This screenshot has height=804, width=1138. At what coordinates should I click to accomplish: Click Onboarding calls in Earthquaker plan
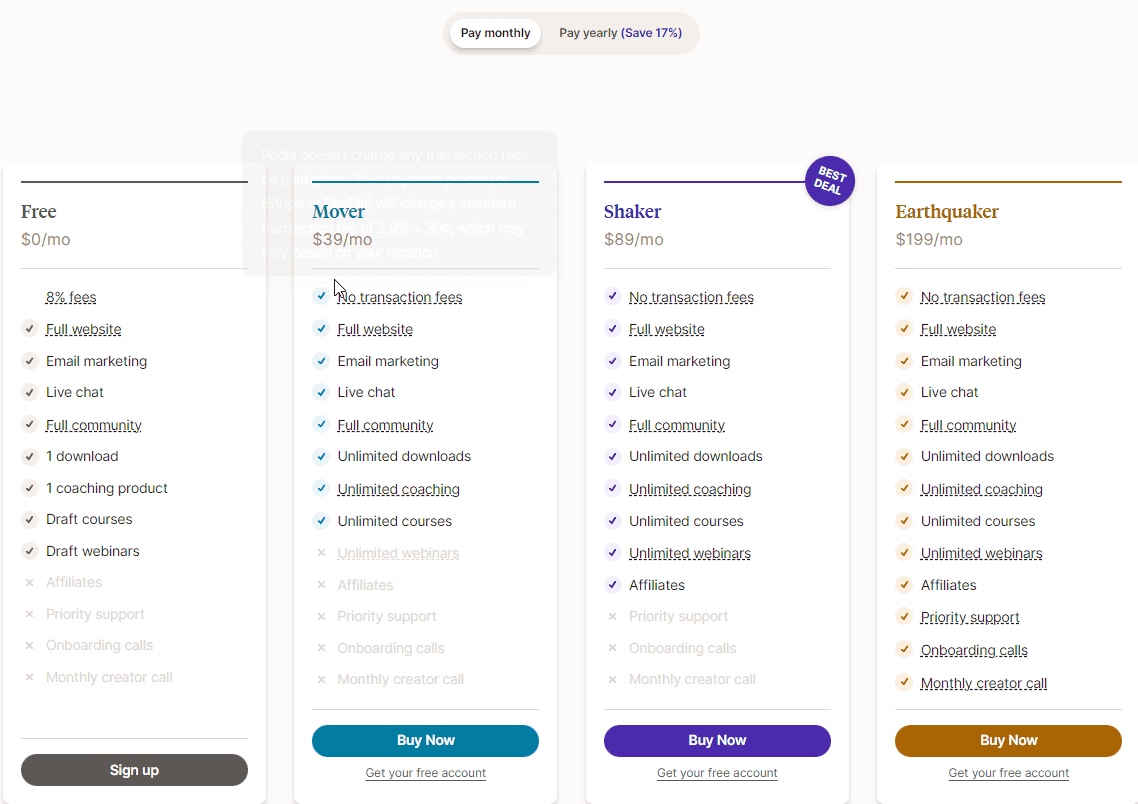pyautogui.click(x=973, y=650)
